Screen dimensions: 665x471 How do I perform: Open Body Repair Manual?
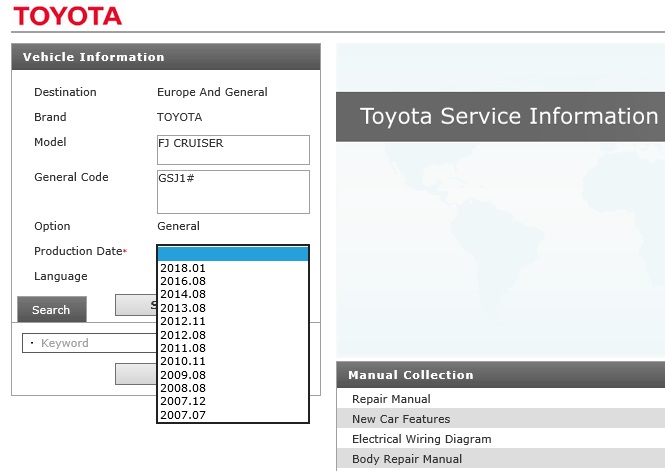(500, 459)
